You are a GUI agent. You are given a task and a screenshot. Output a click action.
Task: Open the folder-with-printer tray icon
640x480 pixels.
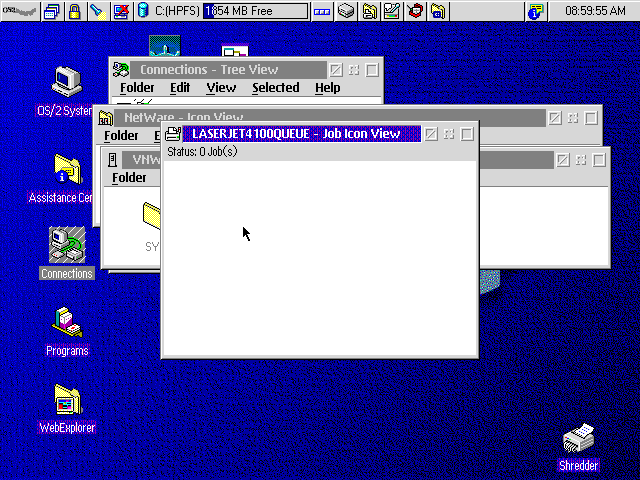[x=369, y=11]
